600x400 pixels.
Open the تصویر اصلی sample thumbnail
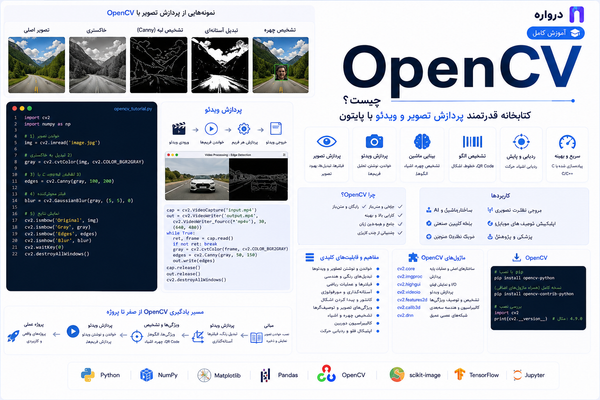coord(36,65)
